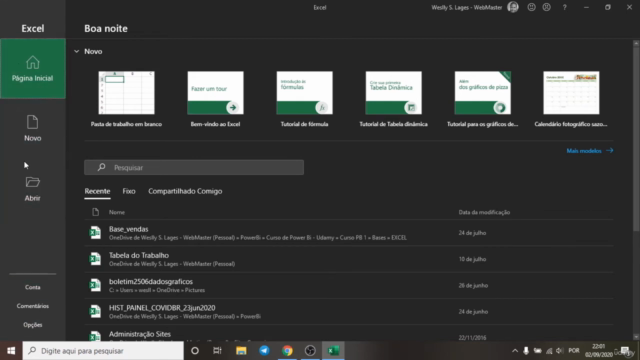Switch to Compartilhado Comigo tab
Viewport: 640px width, 360px height.
point(185,191)
